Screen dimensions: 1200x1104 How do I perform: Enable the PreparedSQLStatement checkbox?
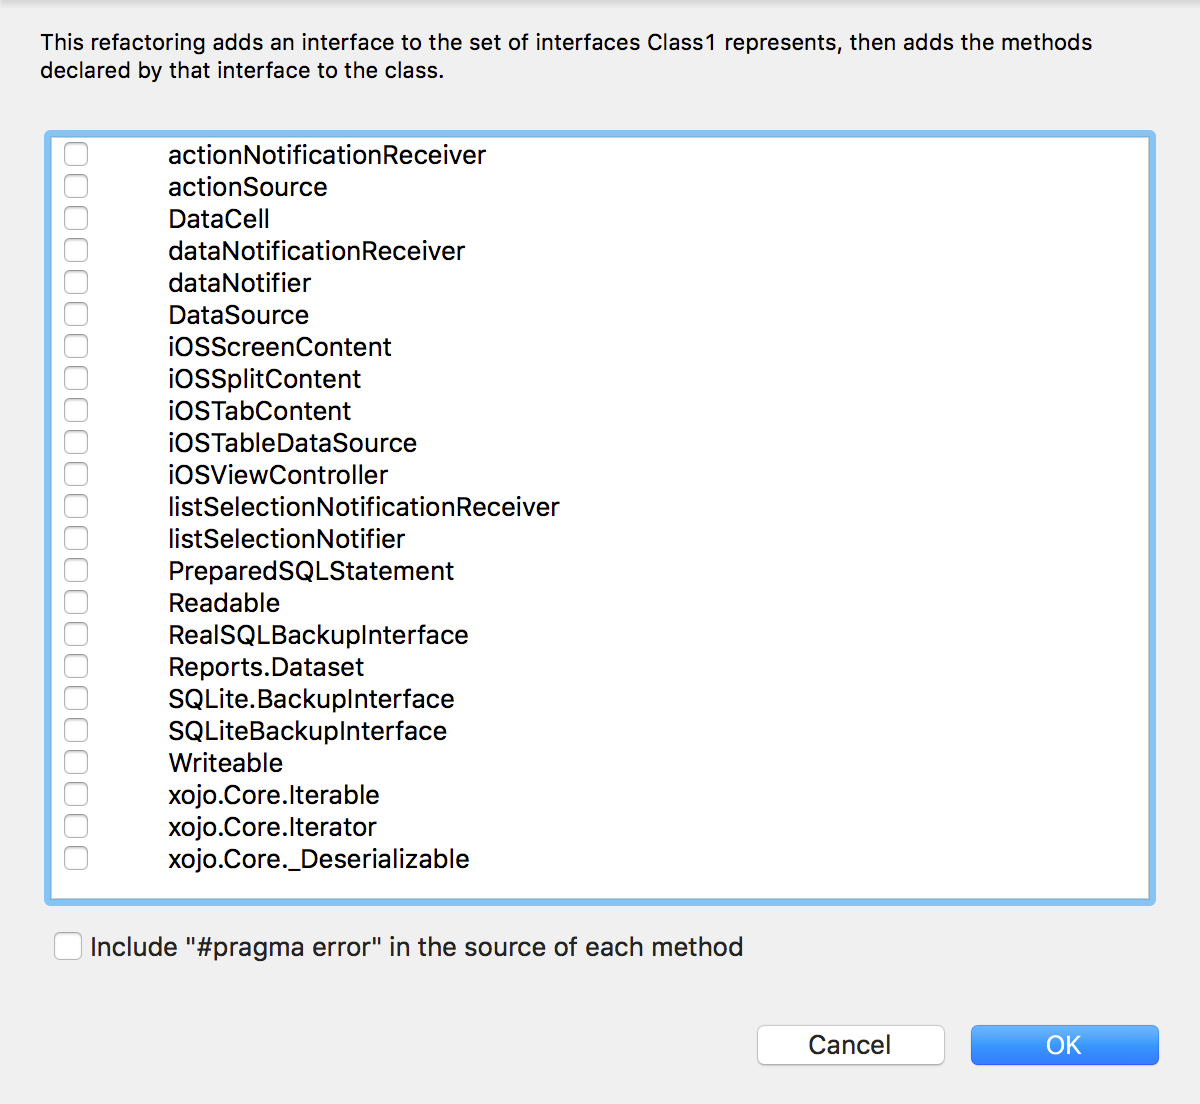point(76,570)
